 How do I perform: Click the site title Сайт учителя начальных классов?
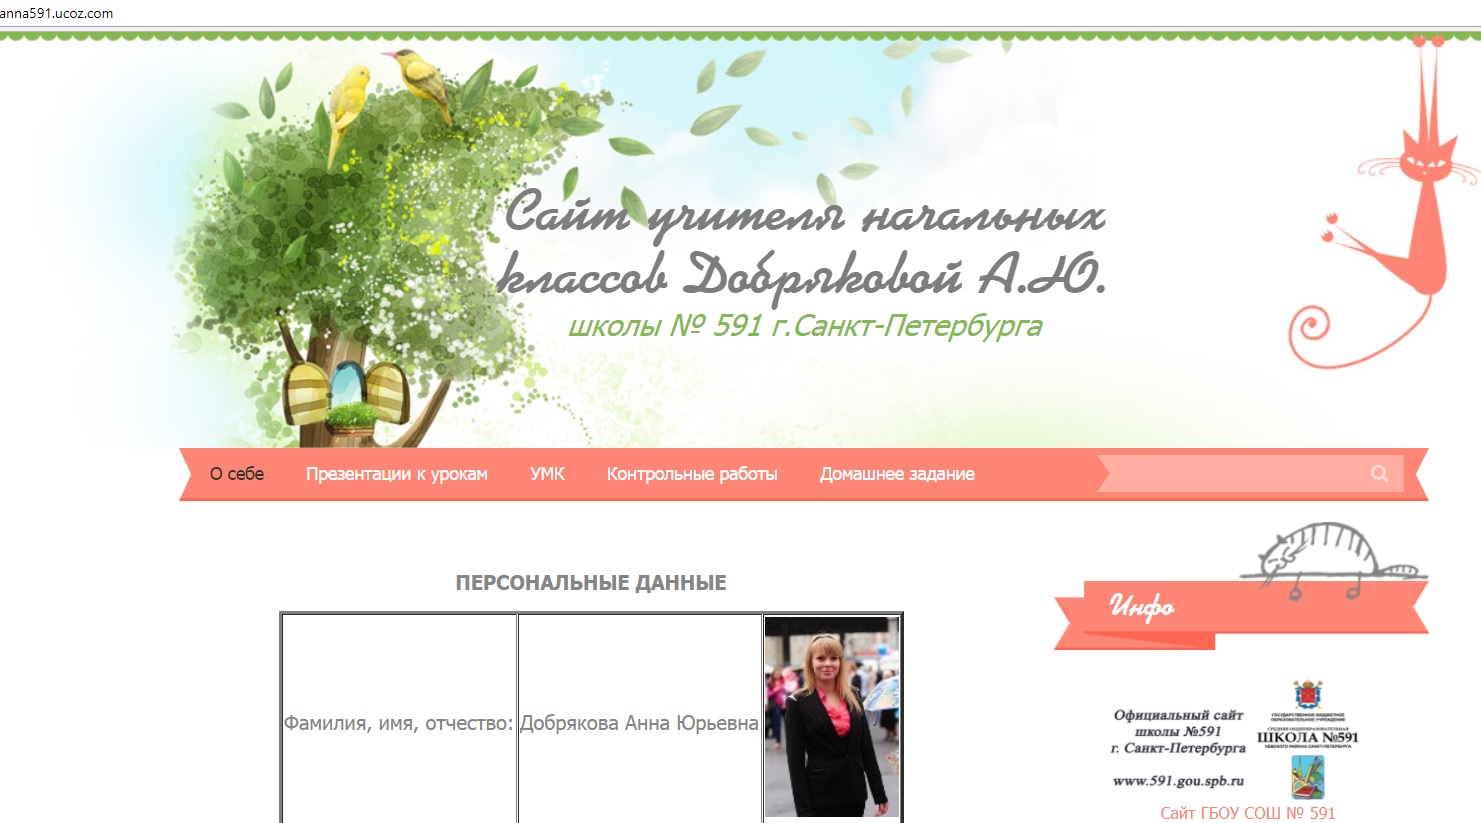point(803,245)
